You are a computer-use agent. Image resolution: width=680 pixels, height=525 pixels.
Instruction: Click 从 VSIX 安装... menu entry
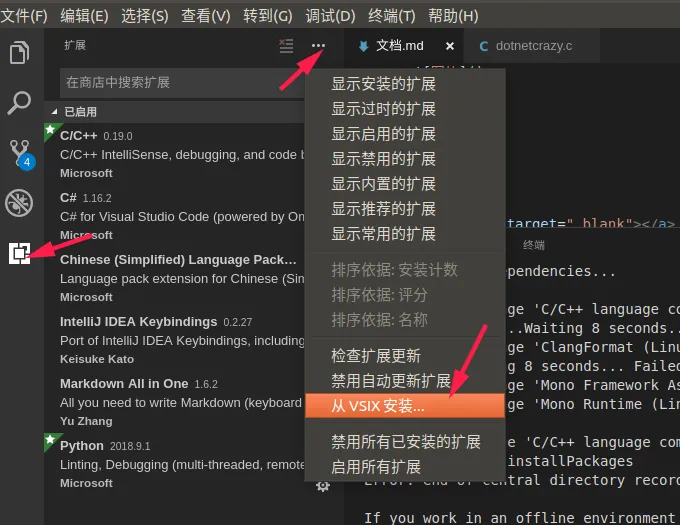[x=405, y=406]
